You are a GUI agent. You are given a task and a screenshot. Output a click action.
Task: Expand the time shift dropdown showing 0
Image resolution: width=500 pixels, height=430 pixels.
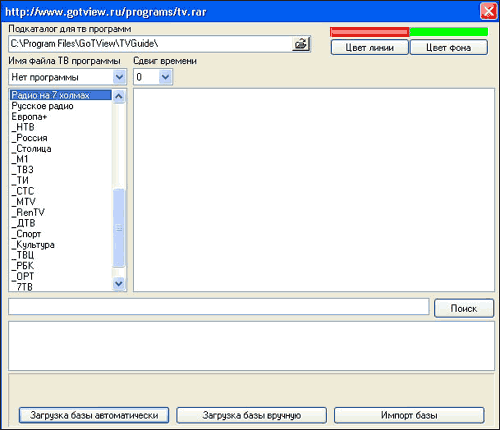165,77
